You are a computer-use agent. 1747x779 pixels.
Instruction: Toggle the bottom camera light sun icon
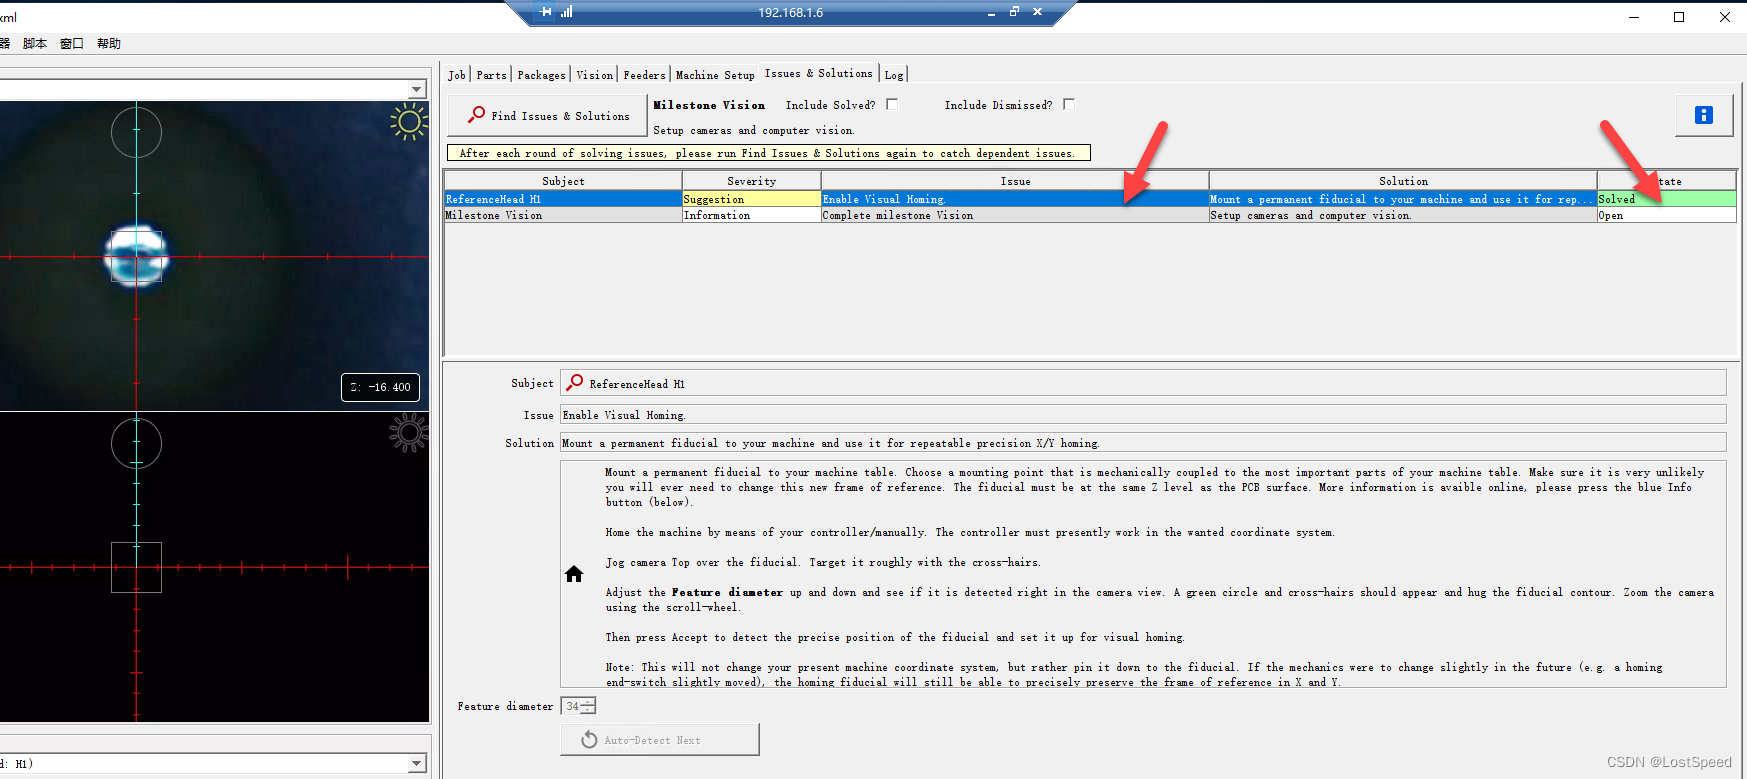(x=408, y=433)
